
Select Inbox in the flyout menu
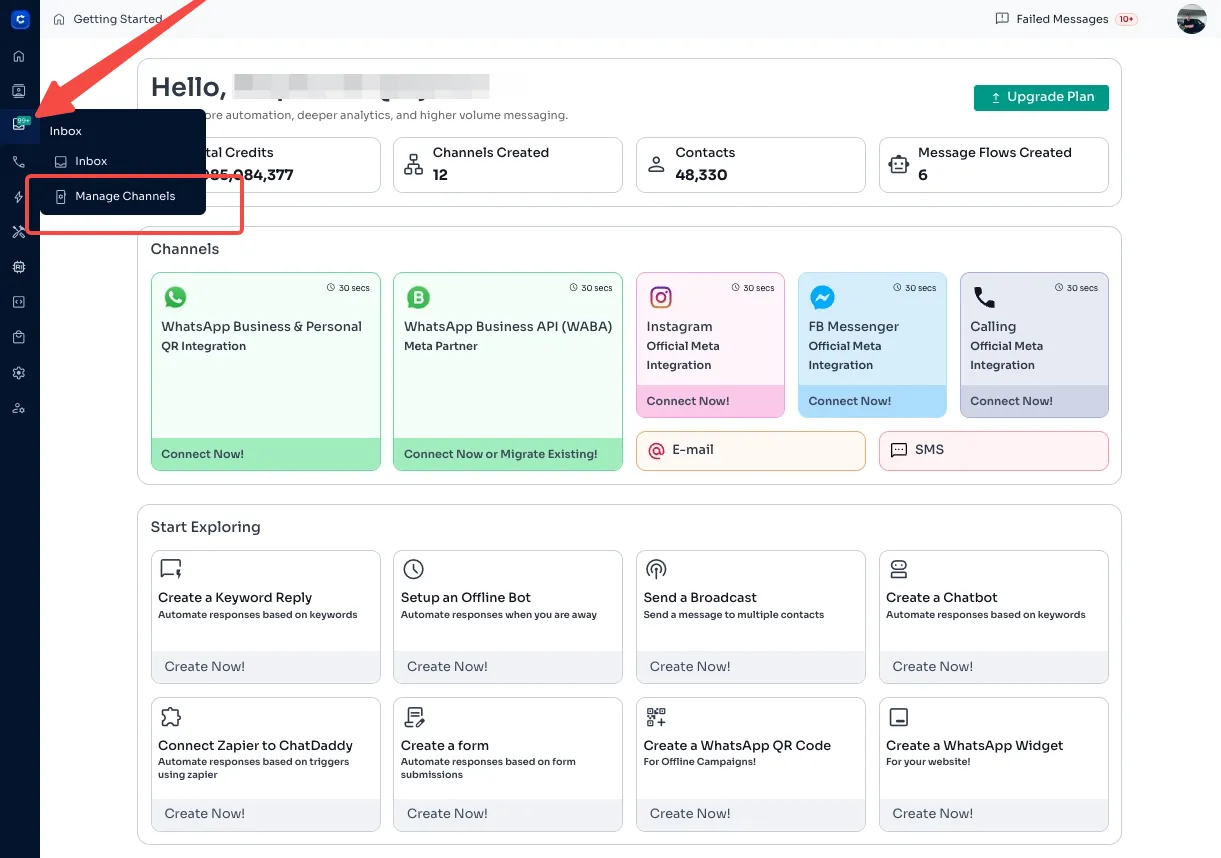(x=90, y=161)
